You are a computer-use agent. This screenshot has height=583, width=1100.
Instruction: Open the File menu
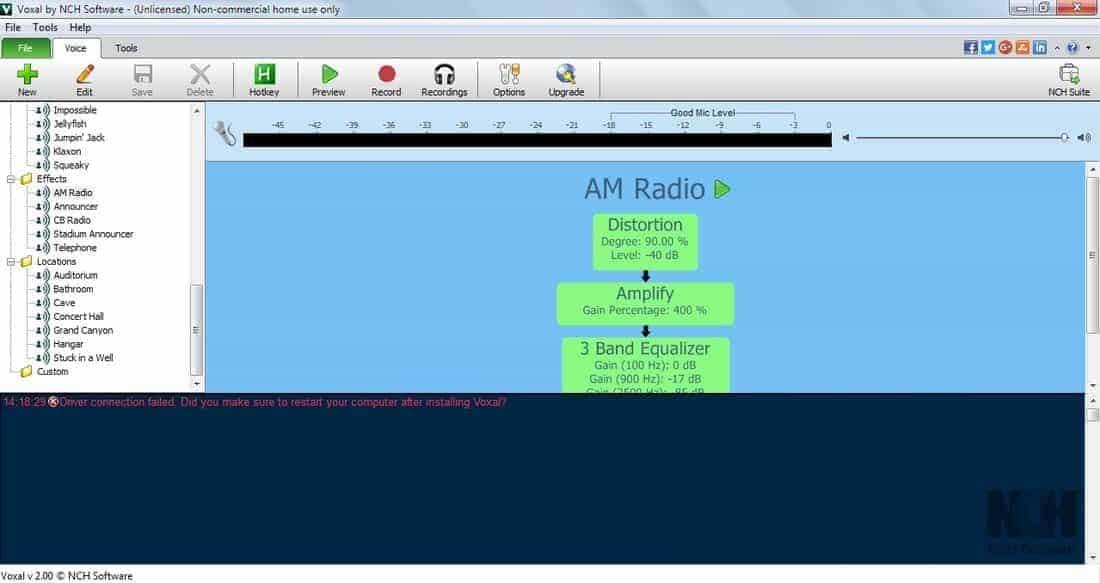[13, 27]
